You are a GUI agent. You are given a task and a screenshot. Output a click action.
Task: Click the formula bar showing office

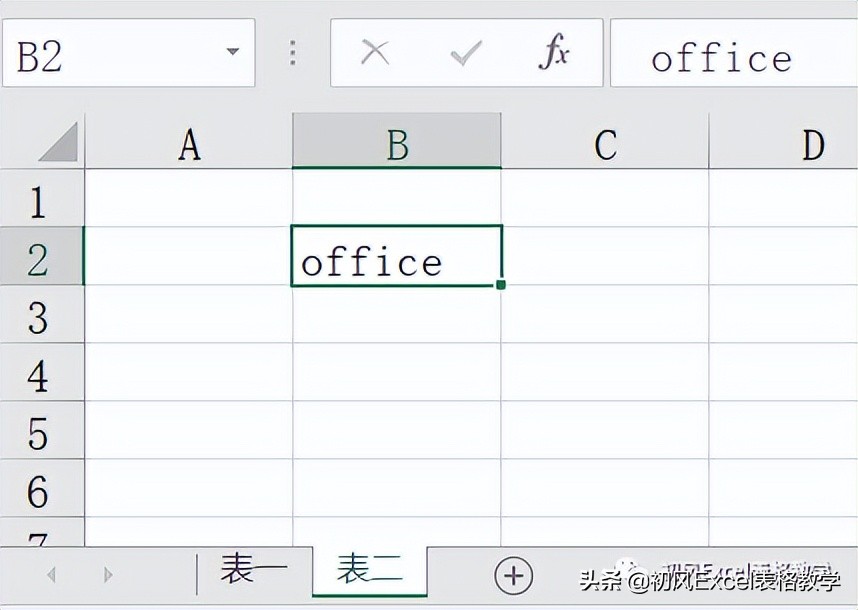tap(734, 53)
